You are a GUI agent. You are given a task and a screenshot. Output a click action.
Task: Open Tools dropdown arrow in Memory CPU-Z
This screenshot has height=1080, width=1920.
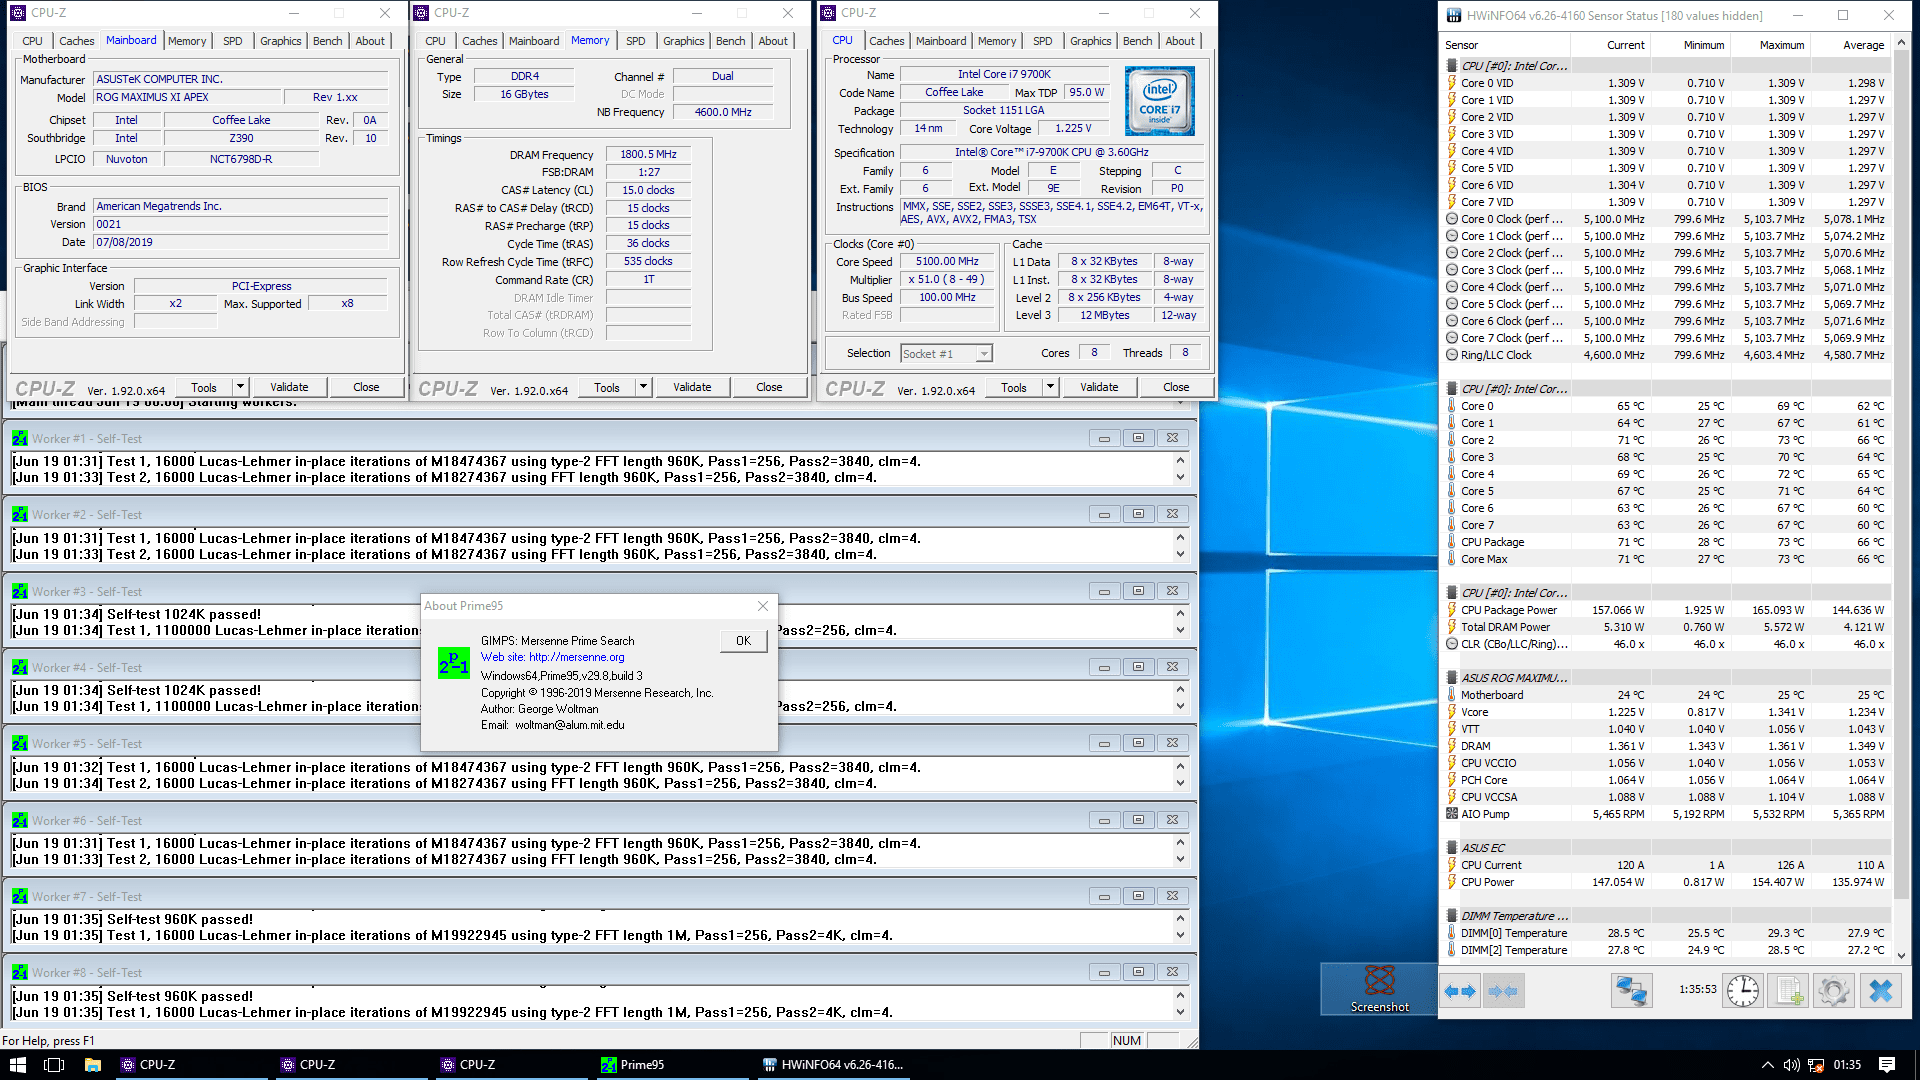643,387
